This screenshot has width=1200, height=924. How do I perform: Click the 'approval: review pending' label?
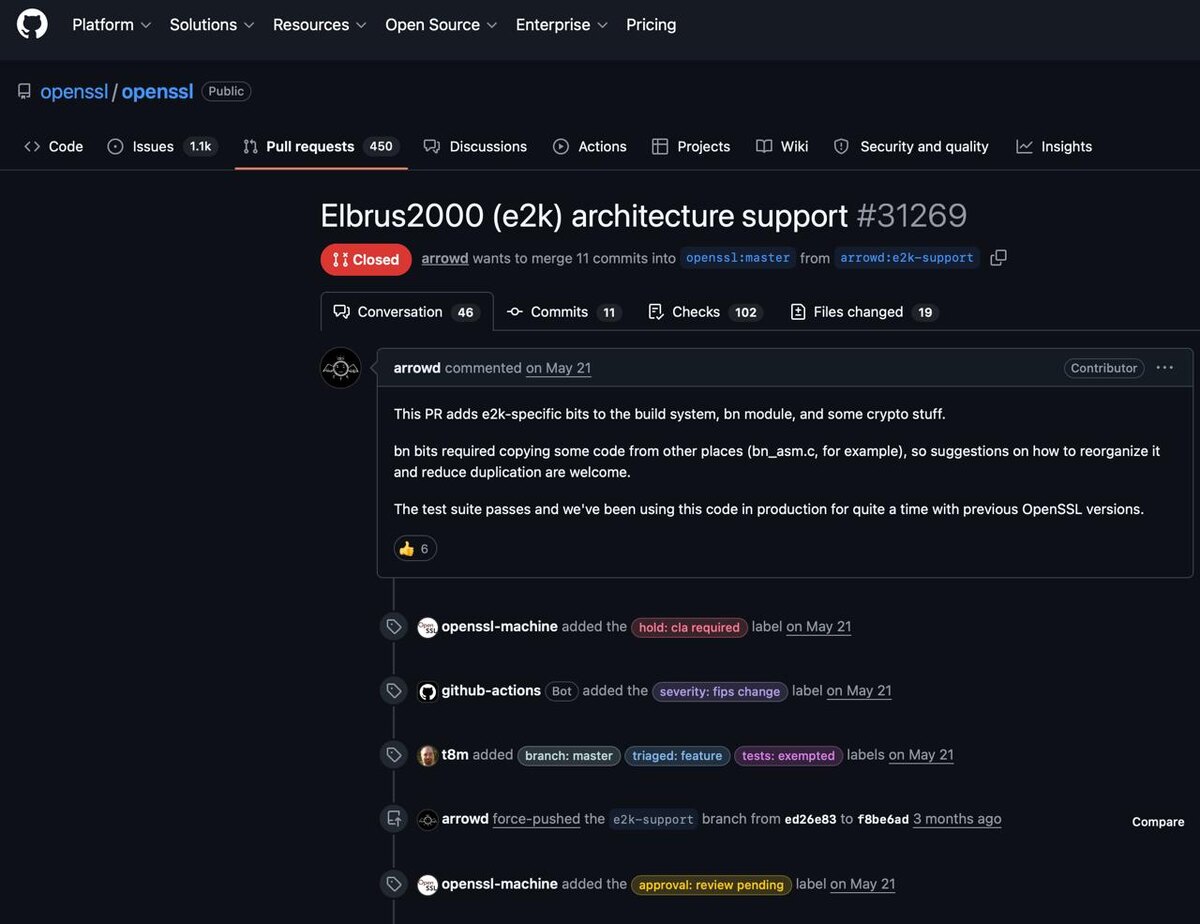tap(711, 884)
